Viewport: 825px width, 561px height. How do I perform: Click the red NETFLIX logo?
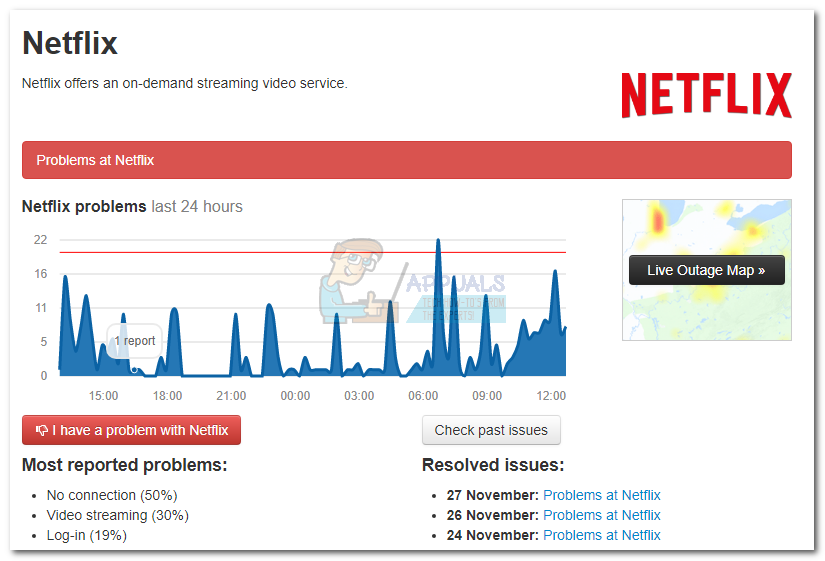coord(706,95)
